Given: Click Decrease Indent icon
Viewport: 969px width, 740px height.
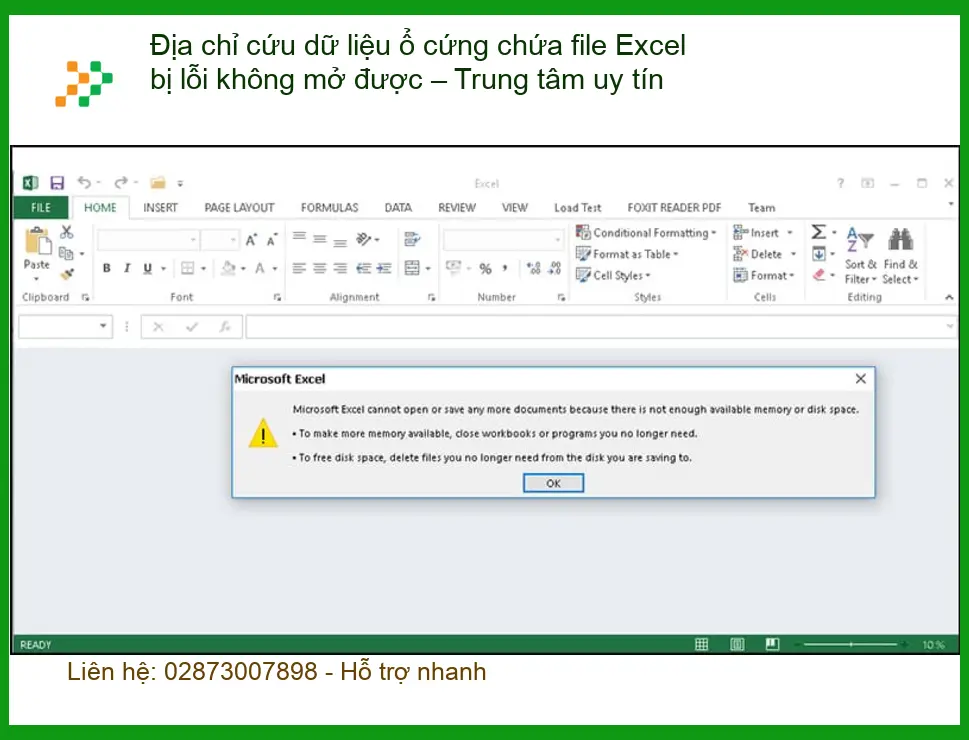Looking at the screenshot, I should pyautogui.click(x=363, y=268).
